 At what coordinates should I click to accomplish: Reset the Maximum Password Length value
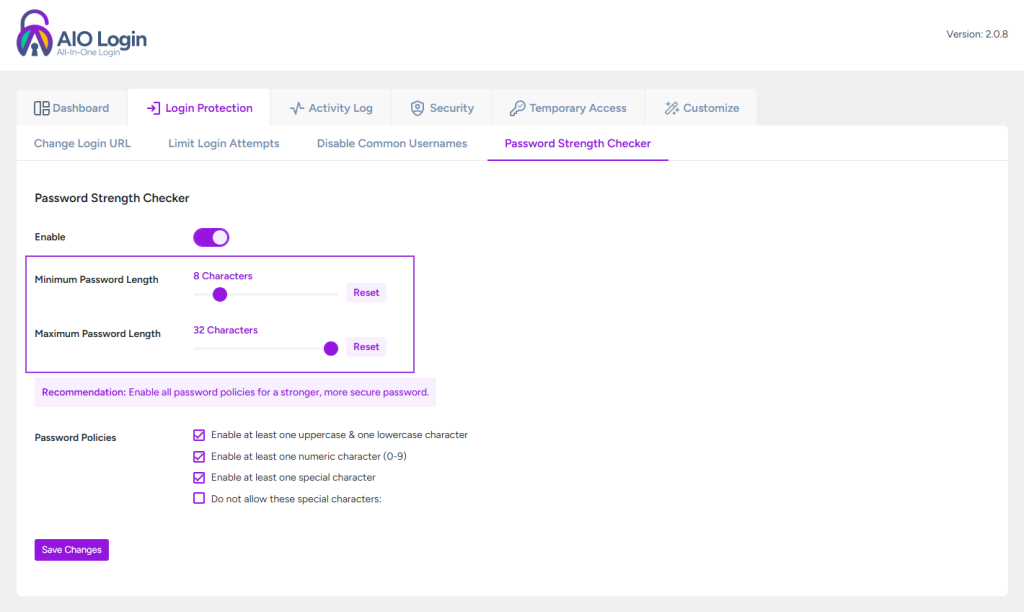point(366,347)
